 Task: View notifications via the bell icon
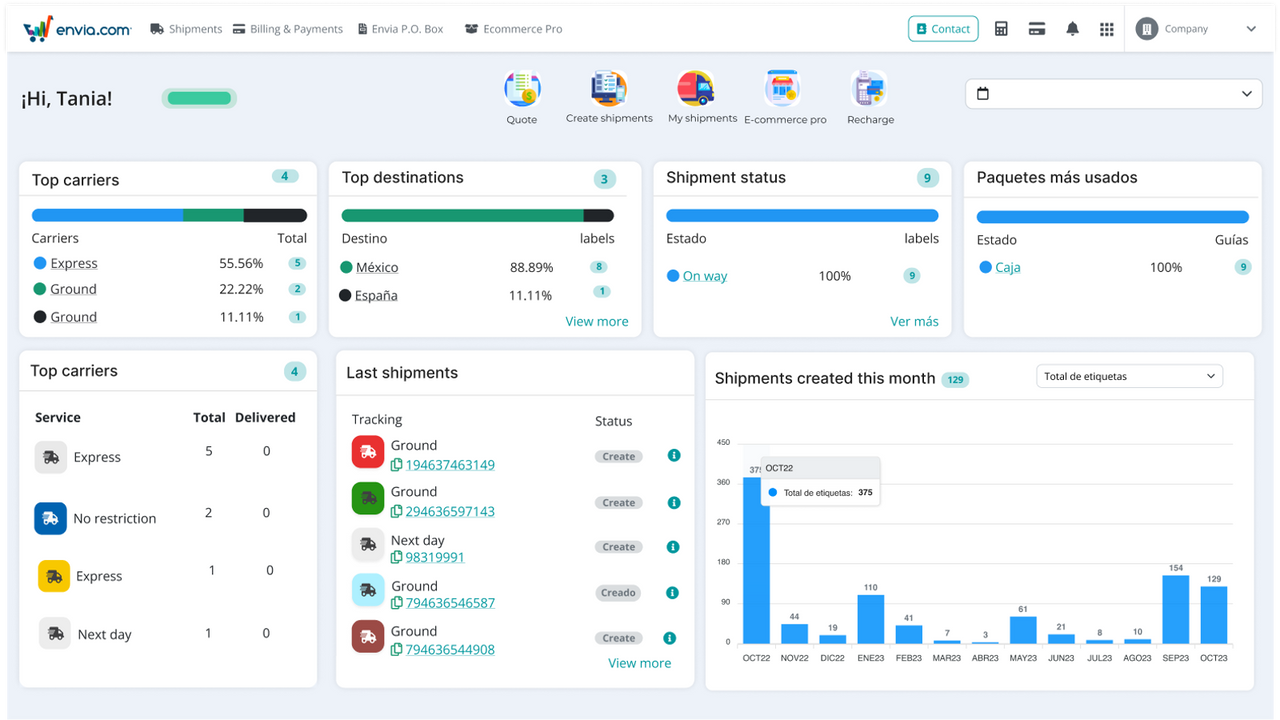1072,28
